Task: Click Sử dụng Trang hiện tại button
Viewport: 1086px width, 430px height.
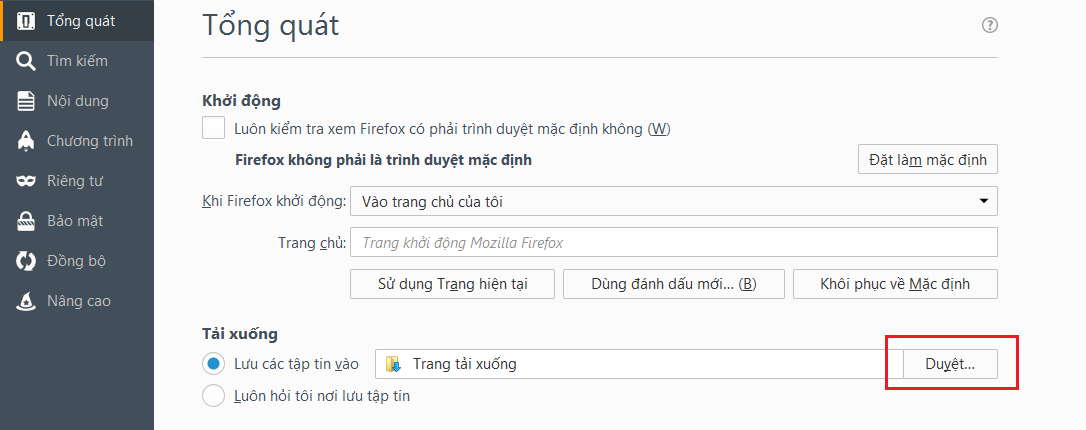Action: [x=452, y=284]
